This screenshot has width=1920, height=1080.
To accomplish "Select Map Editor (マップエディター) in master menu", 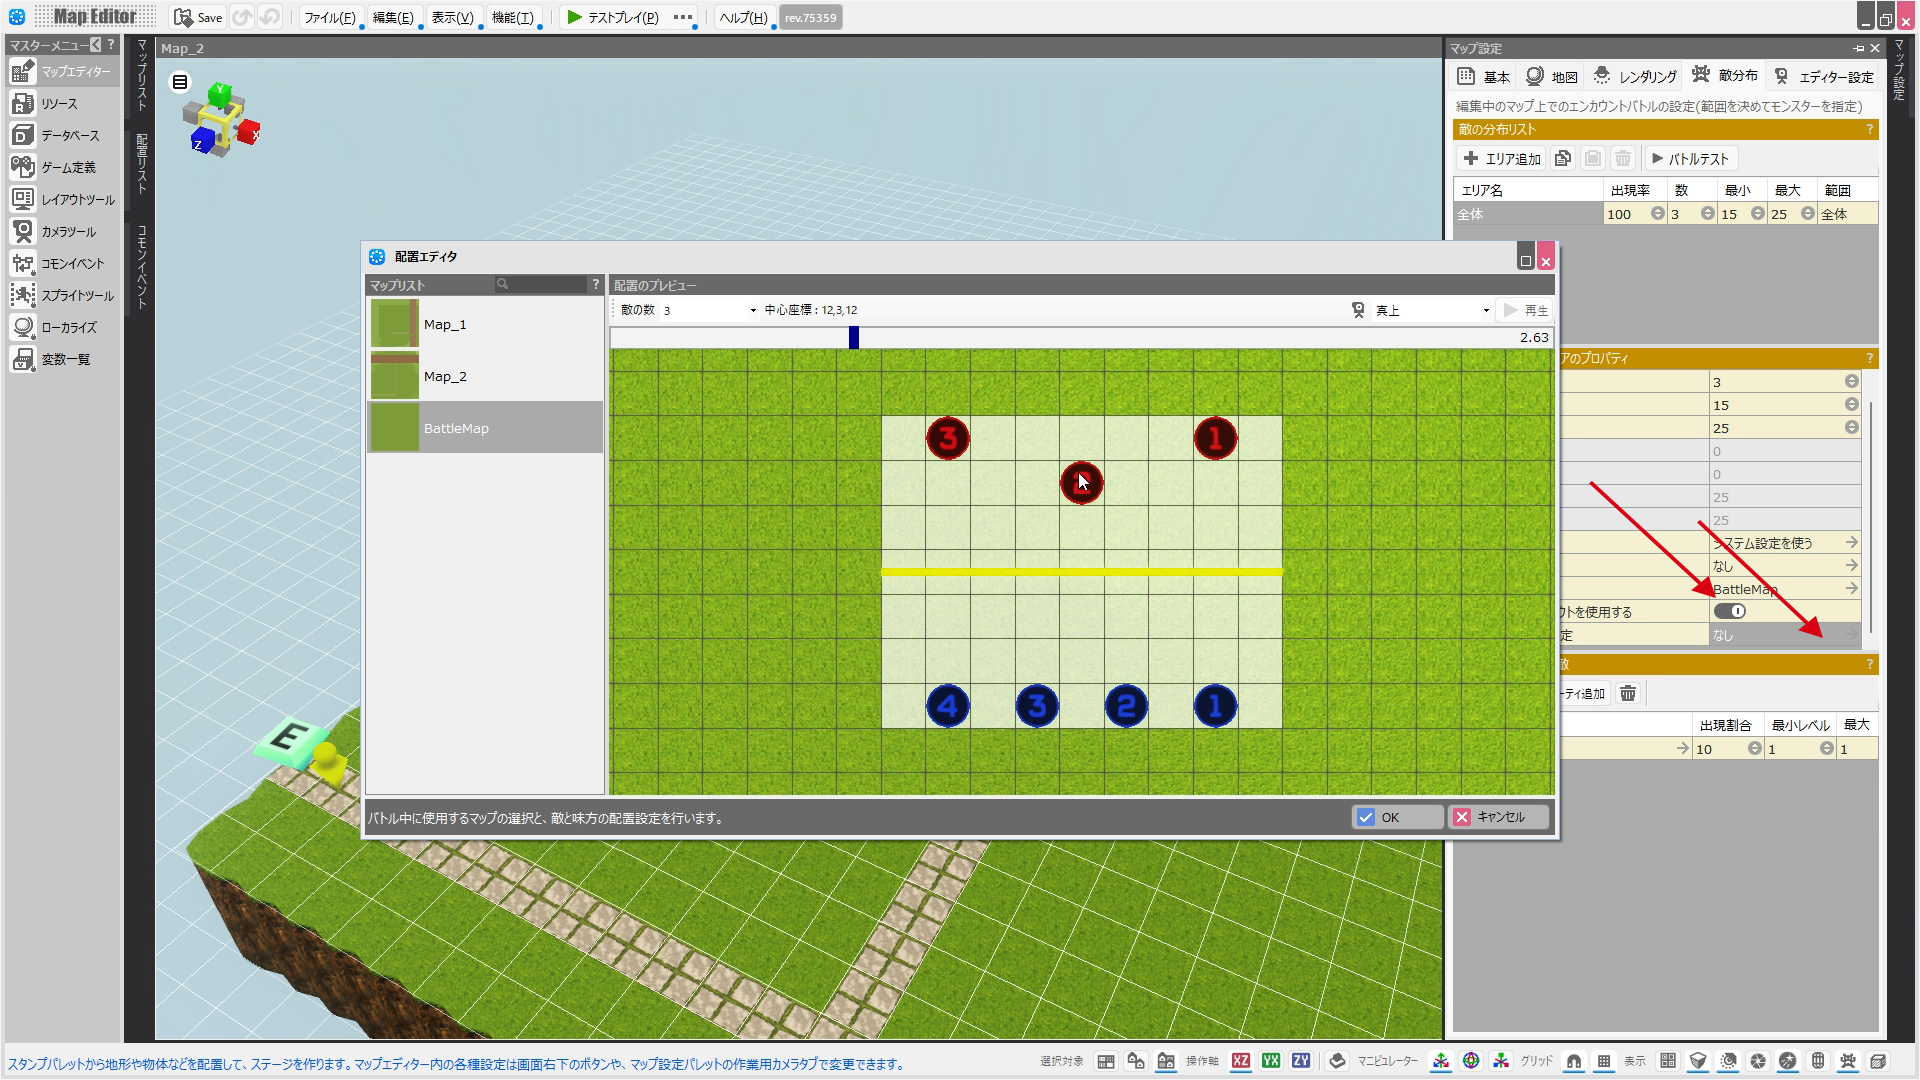I will click(60, 71).
